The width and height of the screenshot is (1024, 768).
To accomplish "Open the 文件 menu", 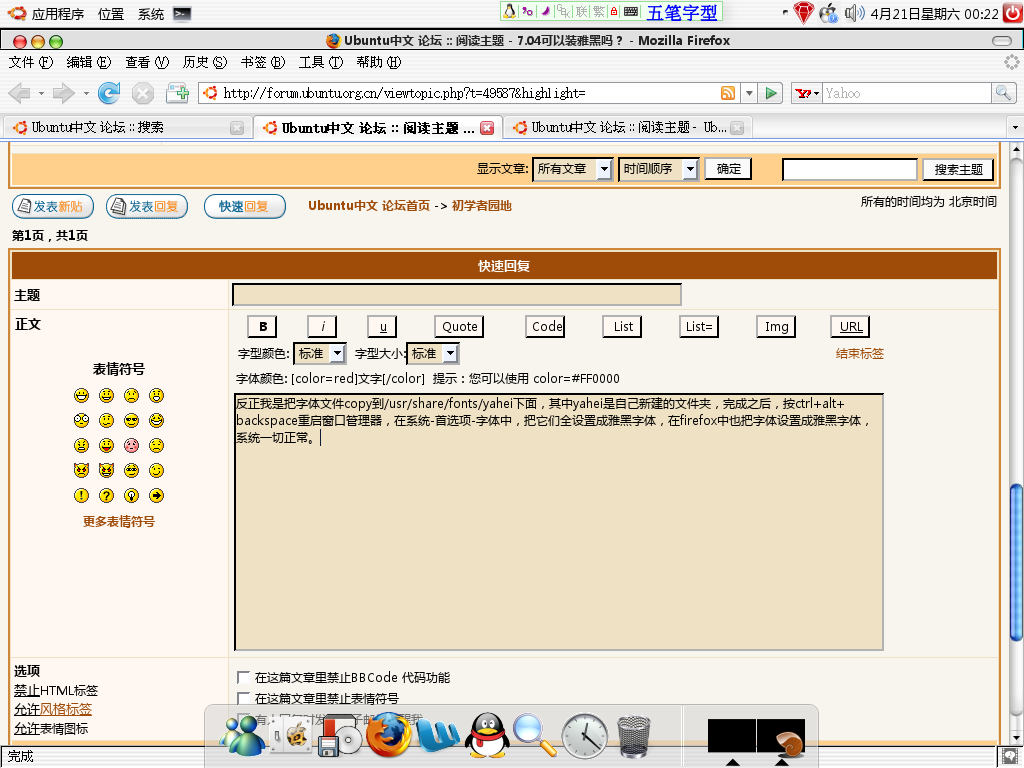I will click(30, 62).
